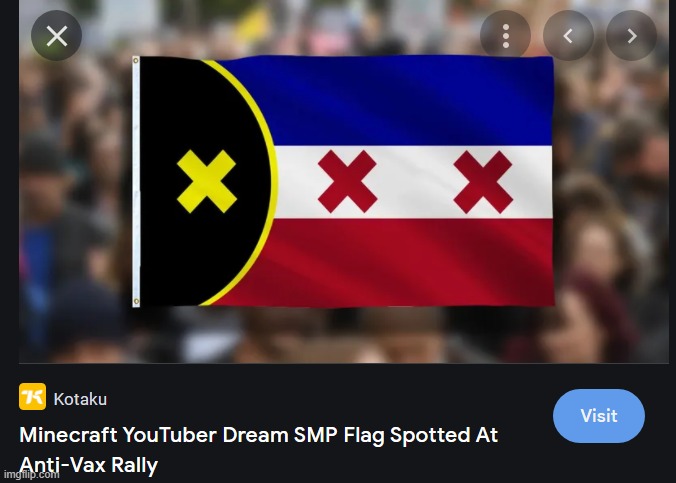676x483 pixels.
Task: Click the blurred crowd background below flag
Action: tap(345, 334)
